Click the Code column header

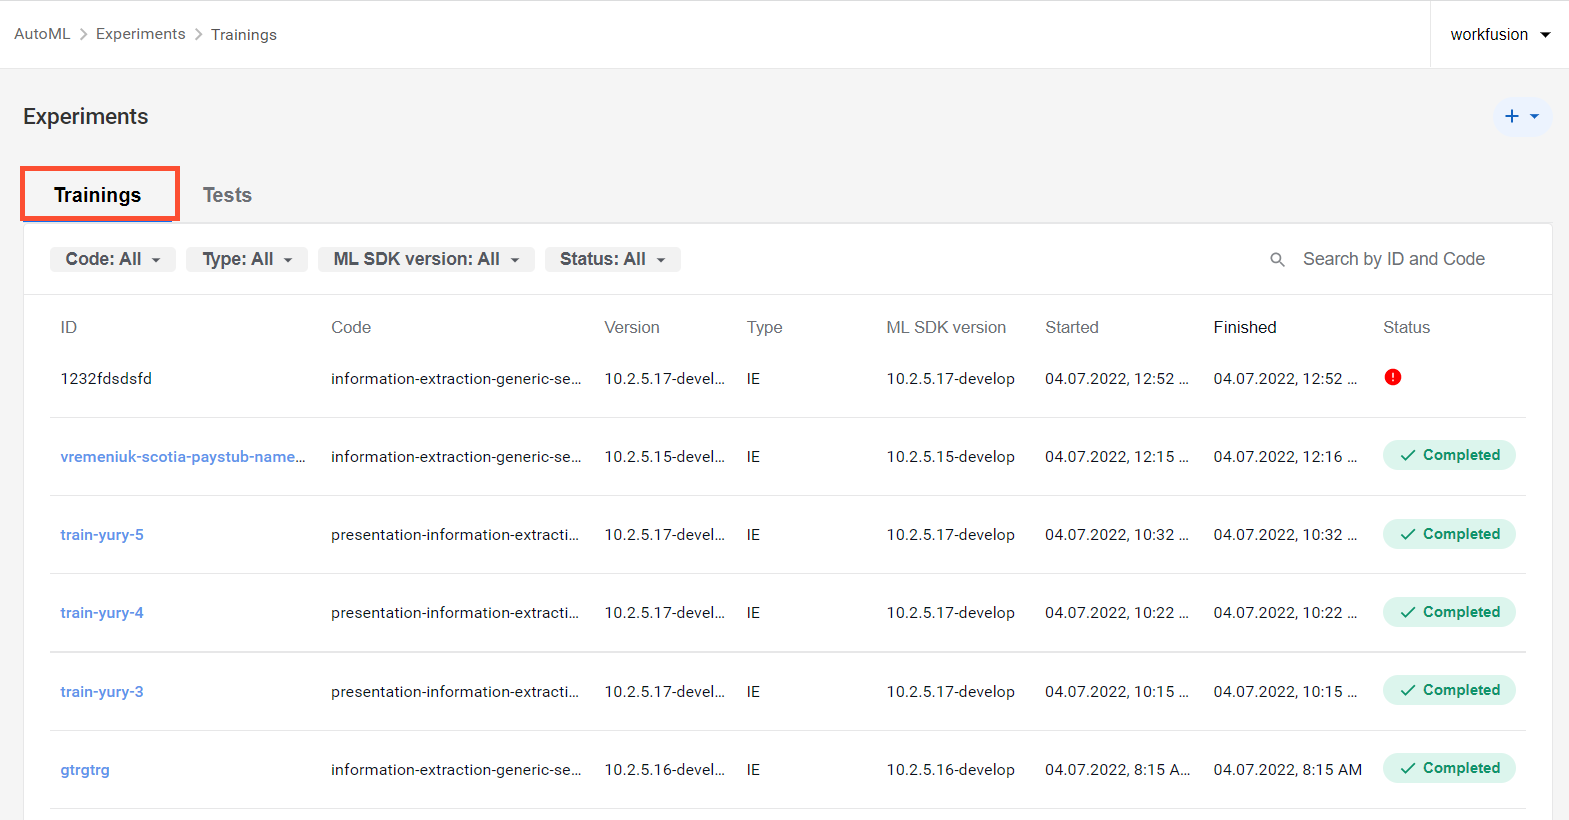[351, 327]
